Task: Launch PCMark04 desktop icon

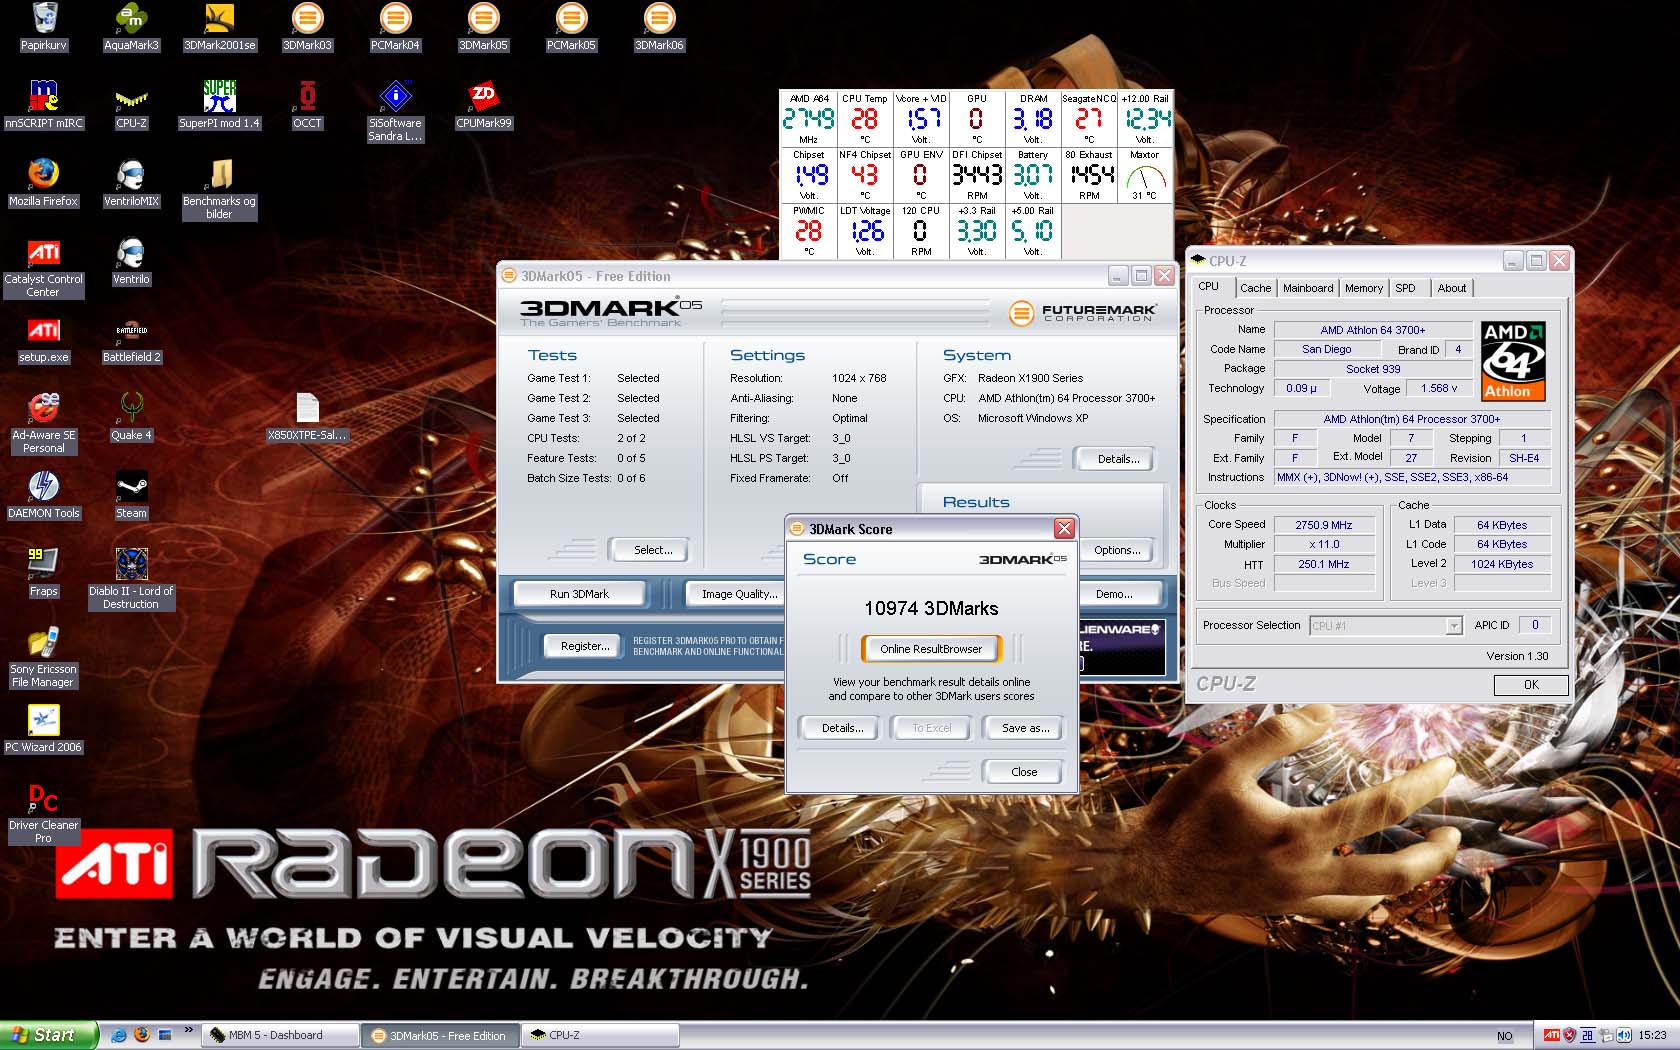Action: tap(395, 26)
